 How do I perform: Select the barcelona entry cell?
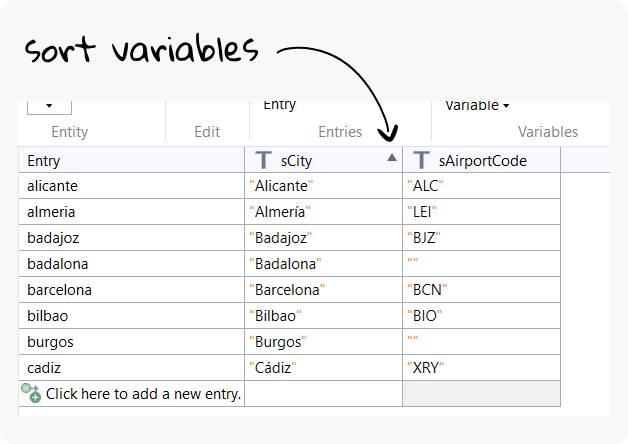click(130, 290)
